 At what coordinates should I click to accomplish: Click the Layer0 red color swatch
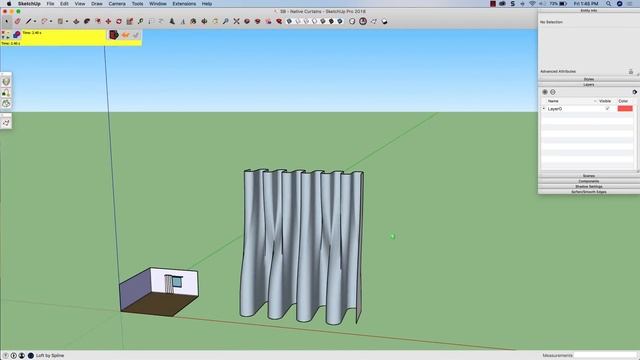coord(625,109)
